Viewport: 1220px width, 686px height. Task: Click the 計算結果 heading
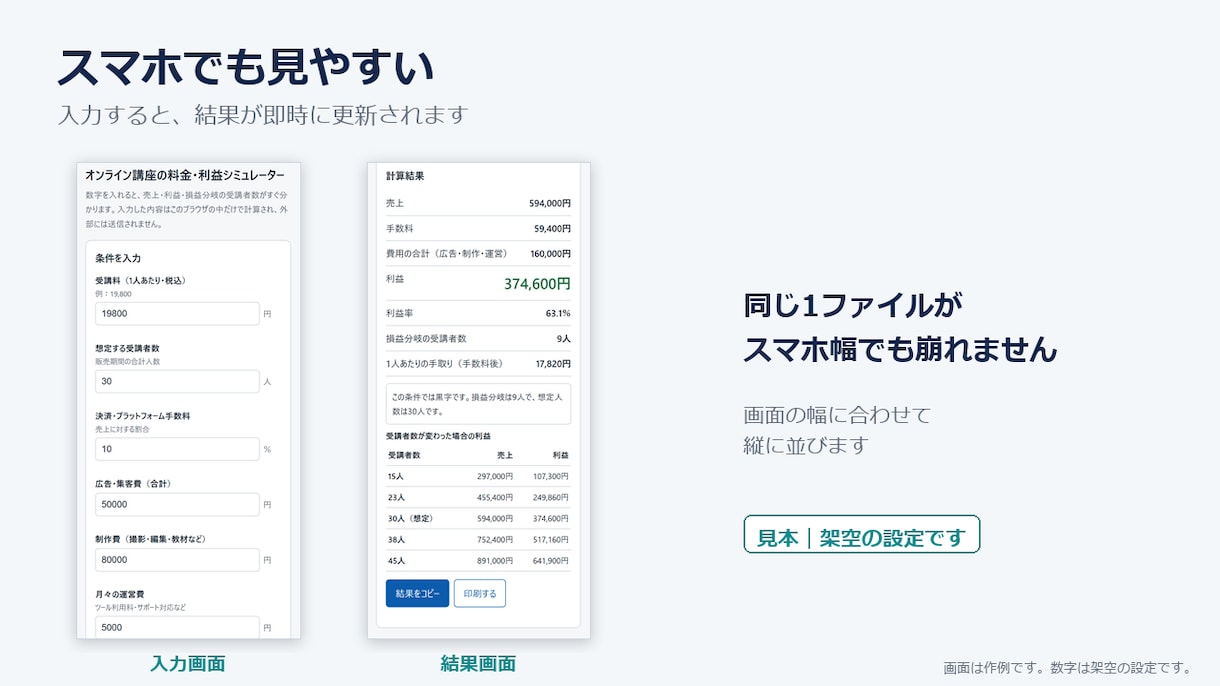tap(405, 175)
